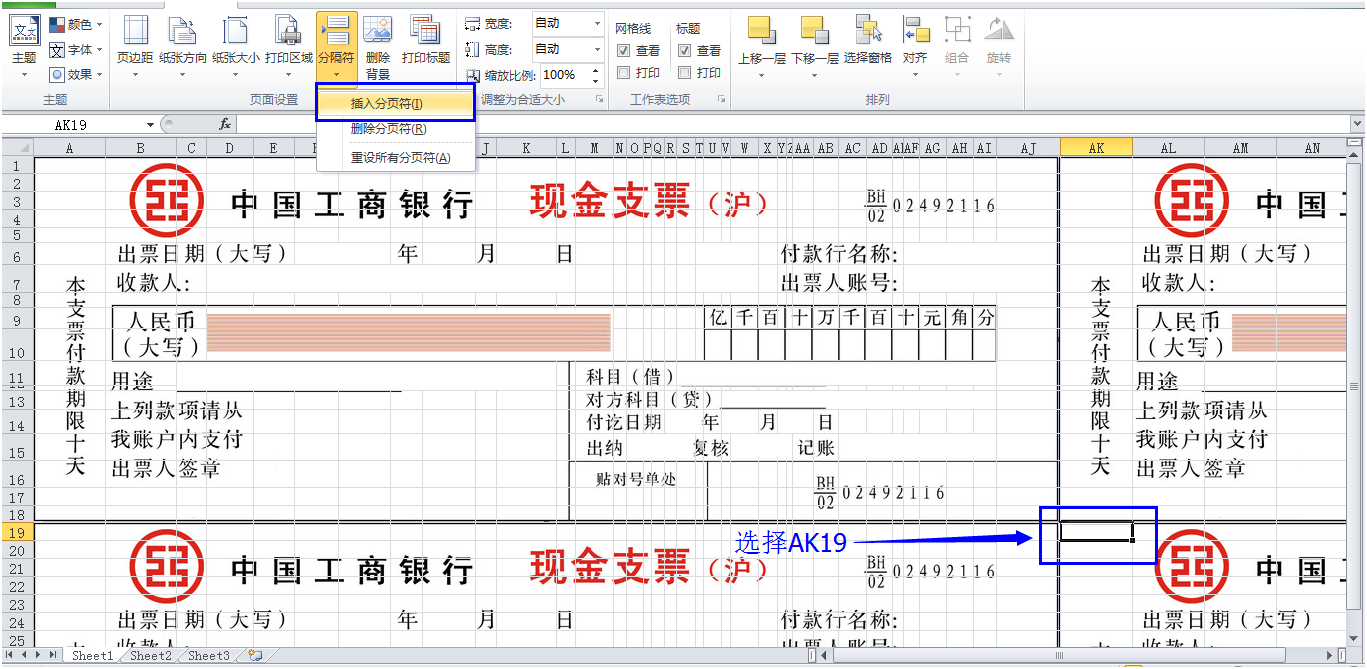Expand the formula bar with the chevron
Screen dimensions: 1367x669
click(x=1357, y=125)
